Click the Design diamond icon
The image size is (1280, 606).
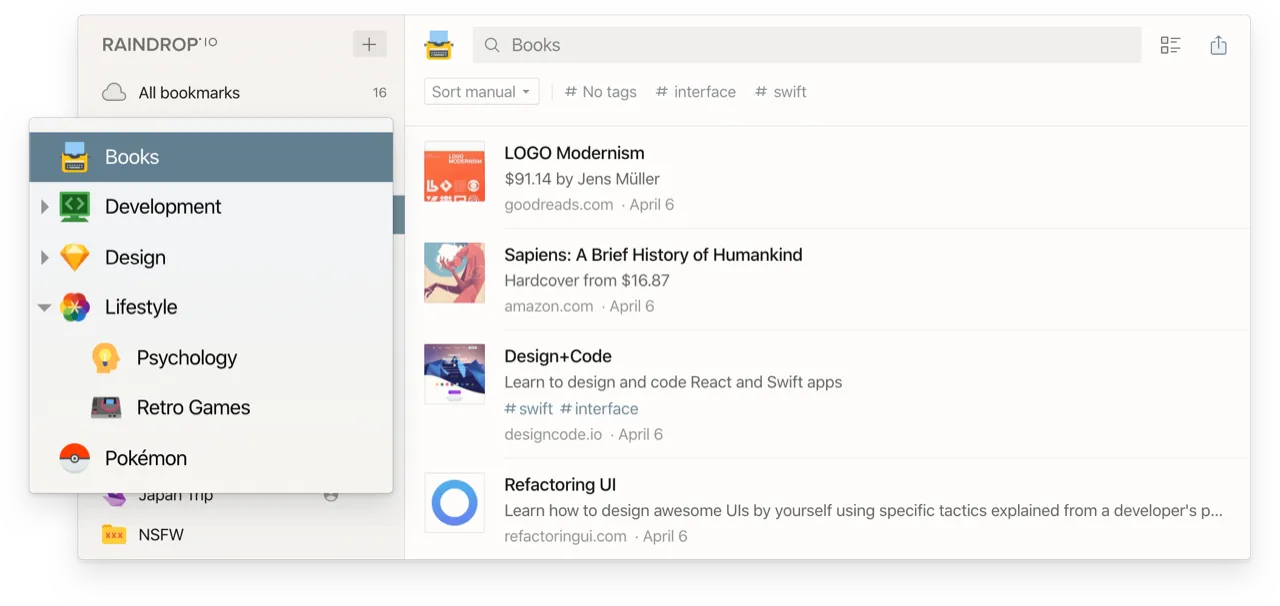(x=74, y=257)
